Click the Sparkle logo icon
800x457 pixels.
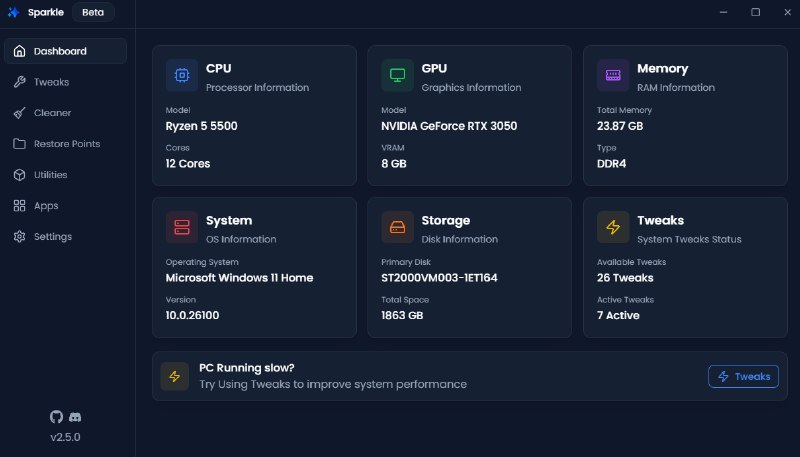click(13, 12)
